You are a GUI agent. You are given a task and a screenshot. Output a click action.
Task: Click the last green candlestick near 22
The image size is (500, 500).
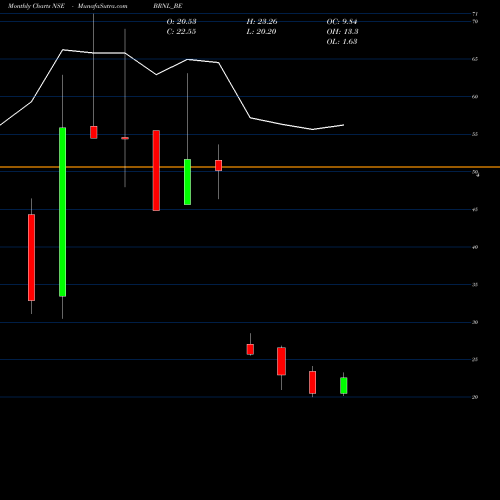click(344, 386)
